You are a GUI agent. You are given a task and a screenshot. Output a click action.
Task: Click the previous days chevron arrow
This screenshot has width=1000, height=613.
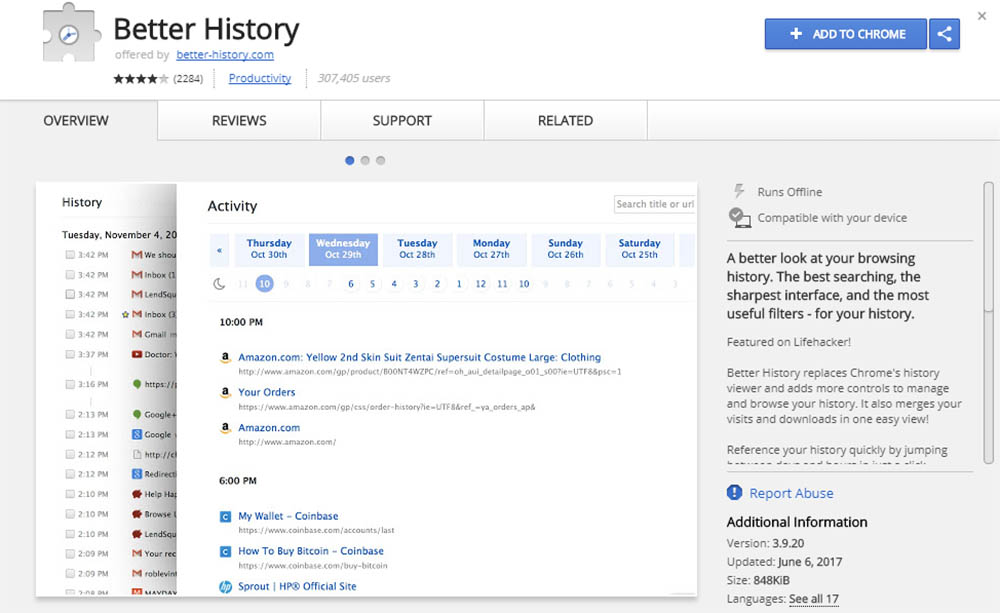pos(219,250)
